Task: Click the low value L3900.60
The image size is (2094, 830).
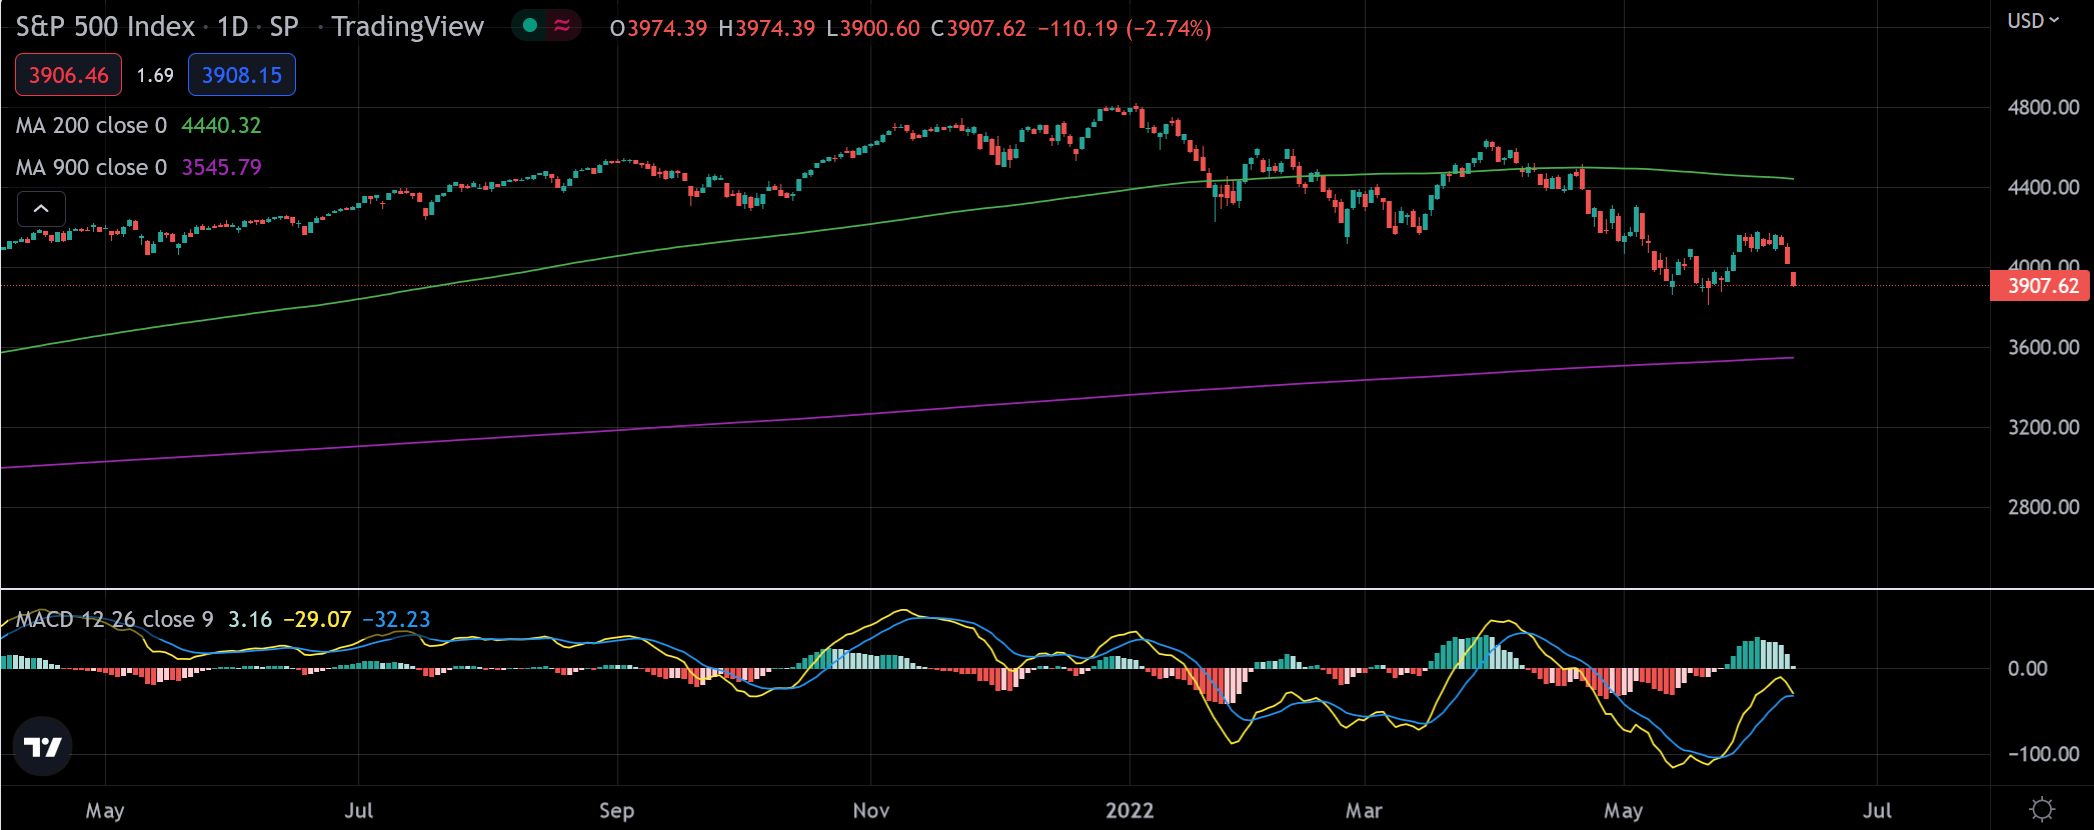Action: [872, 28]
